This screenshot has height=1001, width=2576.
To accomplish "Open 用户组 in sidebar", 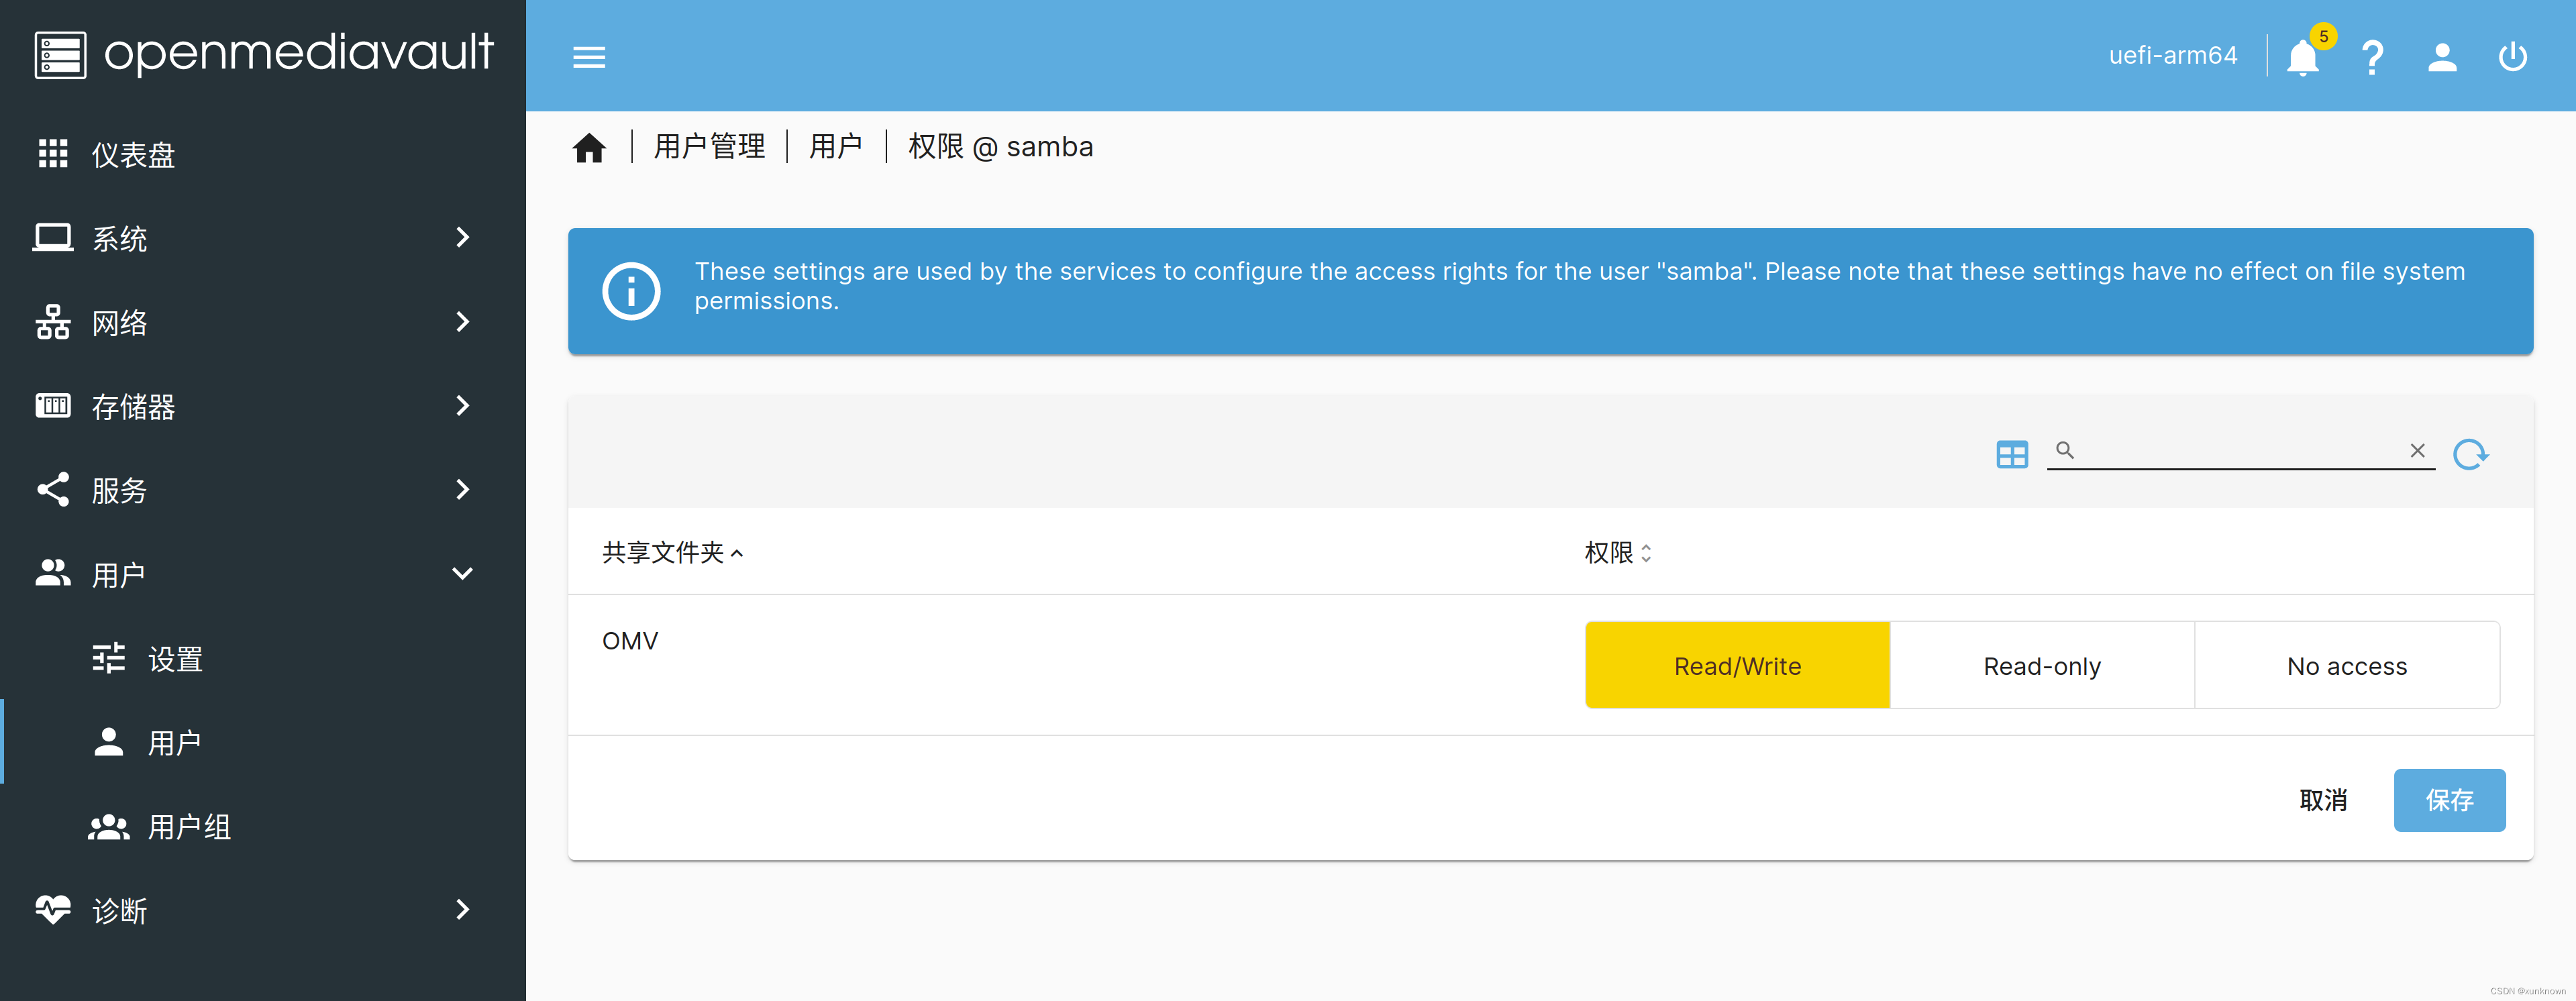I will [x=189, y=827].
